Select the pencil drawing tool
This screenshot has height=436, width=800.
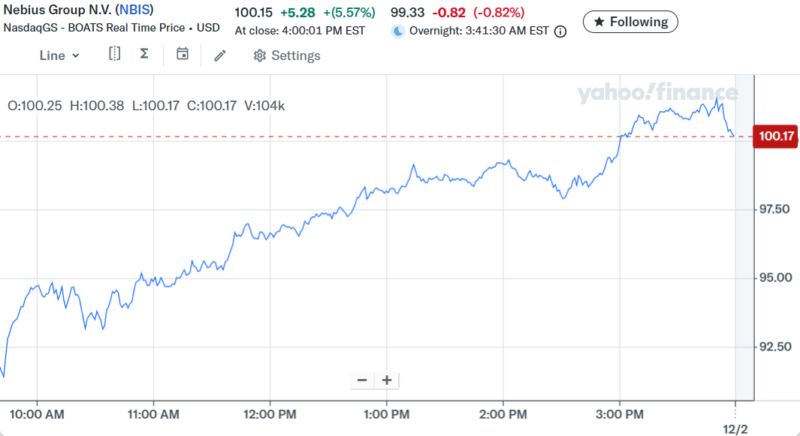pyautogui.click(x=220, y=55)
